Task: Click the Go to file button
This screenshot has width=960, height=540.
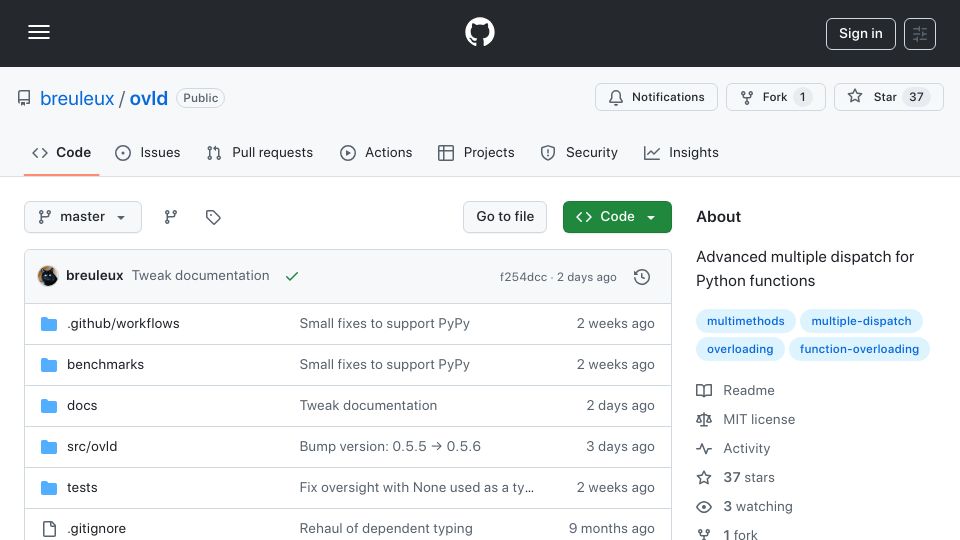Action: [504, 217]
